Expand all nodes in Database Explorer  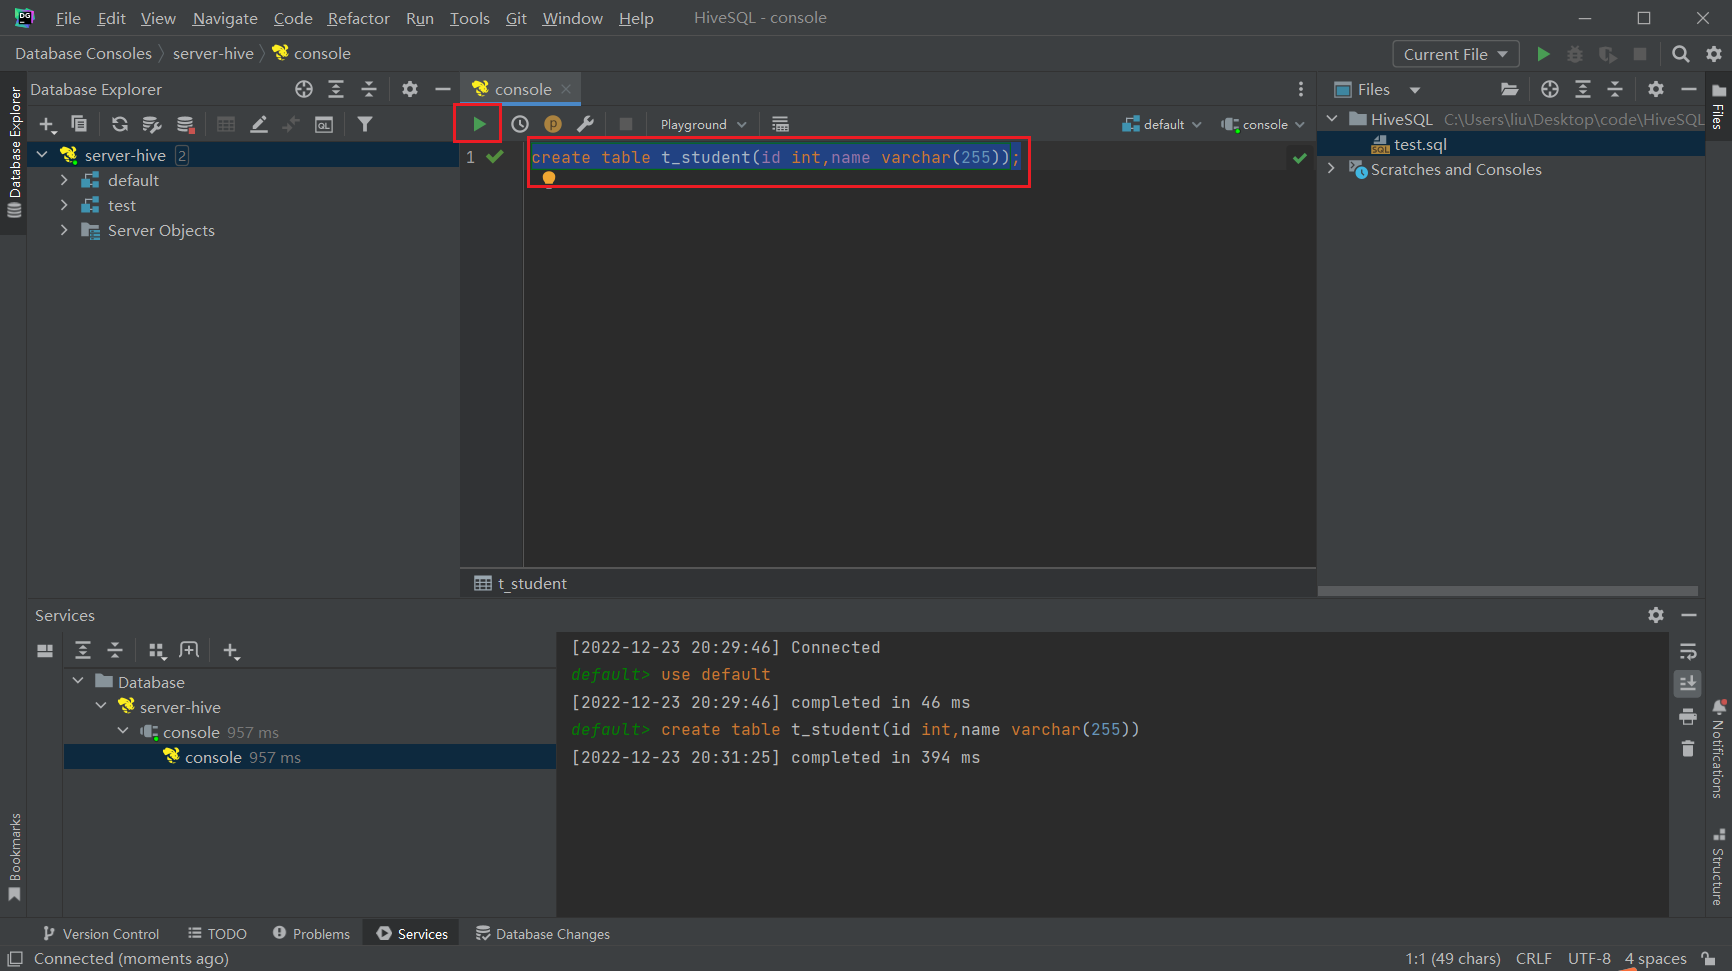click(x=336, y=89)
